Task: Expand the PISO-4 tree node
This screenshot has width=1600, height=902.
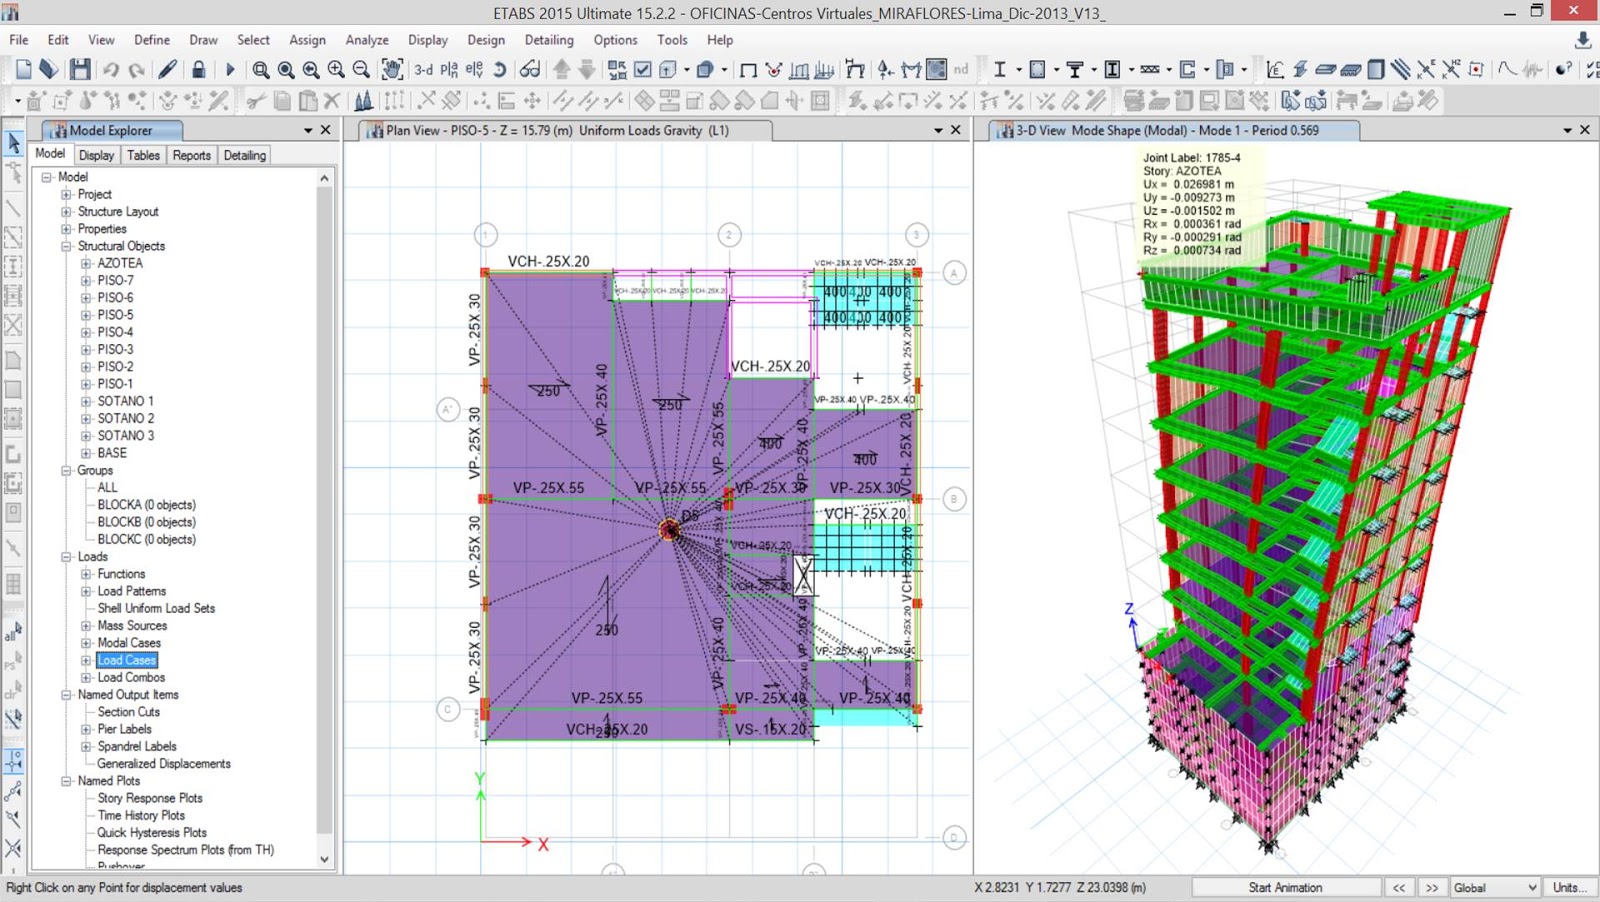Action: 87,332
